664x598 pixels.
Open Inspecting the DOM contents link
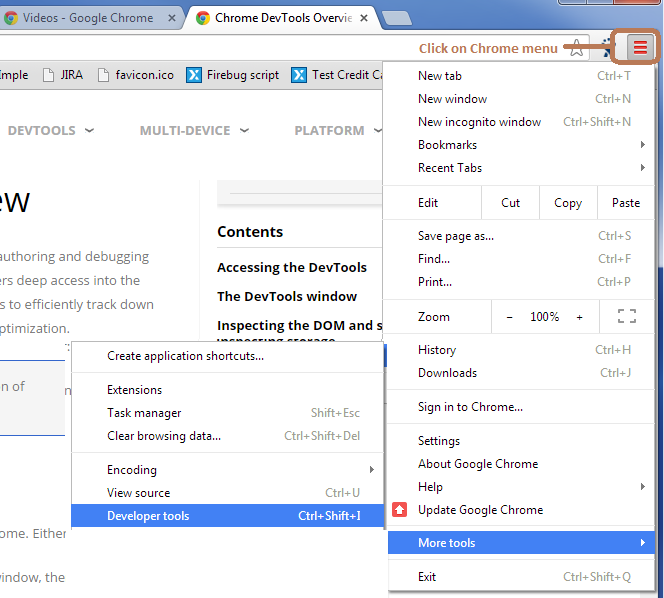tap(300, 325)
